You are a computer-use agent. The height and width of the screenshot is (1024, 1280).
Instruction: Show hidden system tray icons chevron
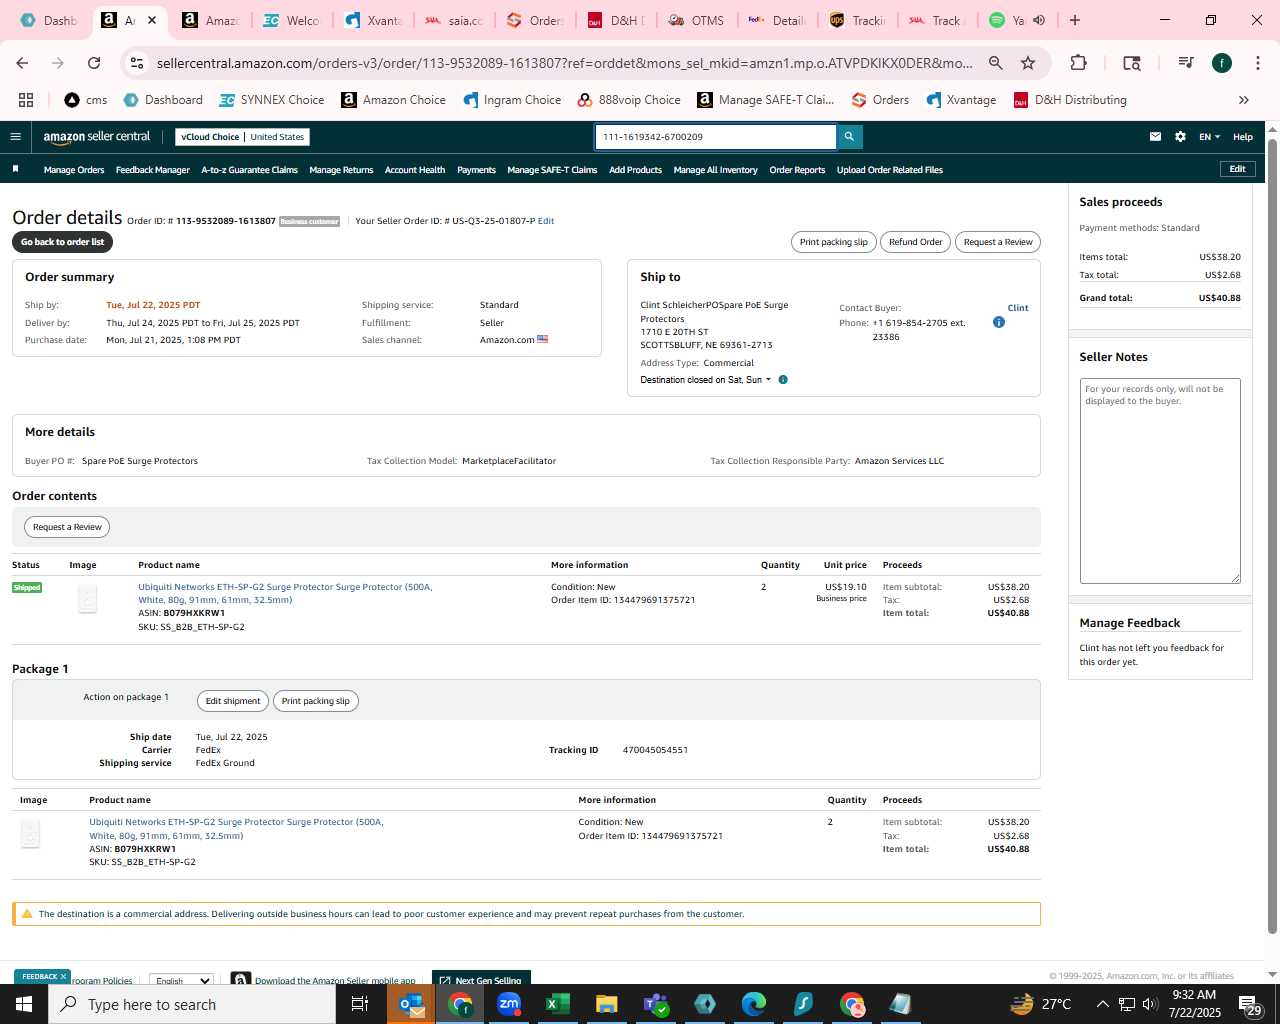click(1102, 1004)
